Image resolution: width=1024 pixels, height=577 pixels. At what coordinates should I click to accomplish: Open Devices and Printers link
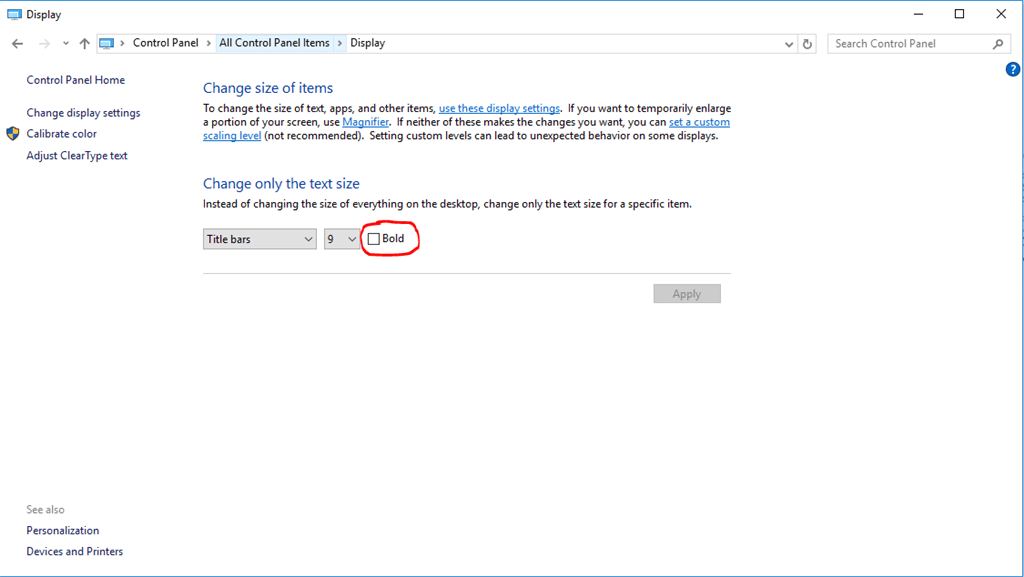pyautogui.click(x=74, y=552)
